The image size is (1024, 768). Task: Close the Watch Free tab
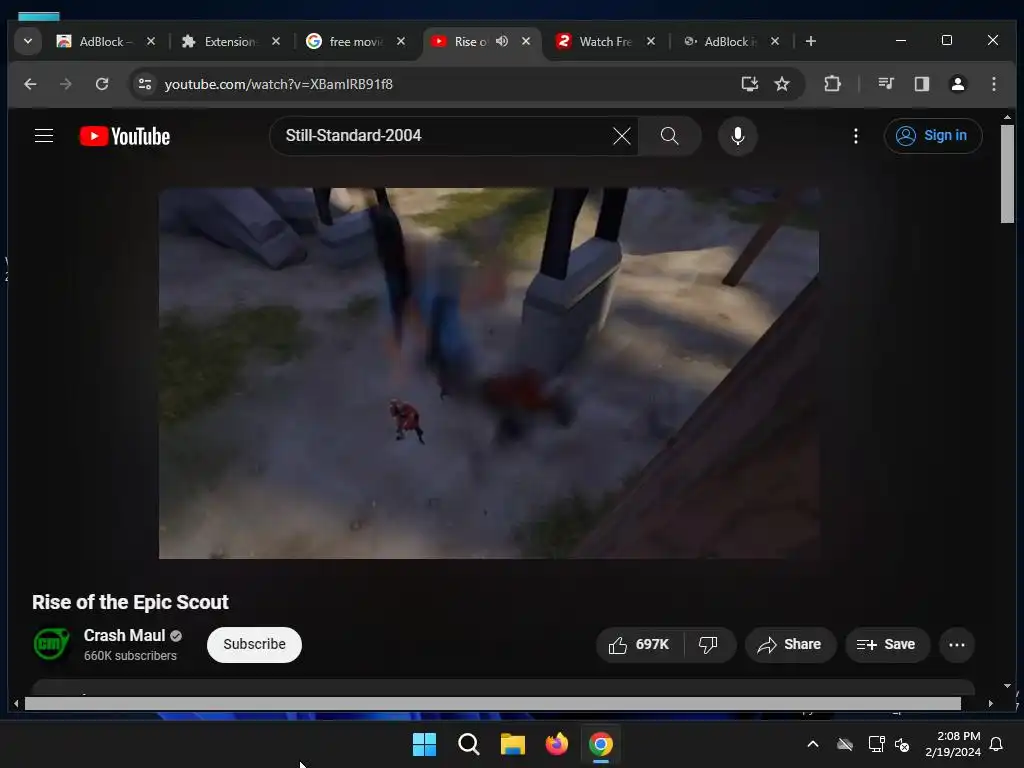tap(650, 41)
